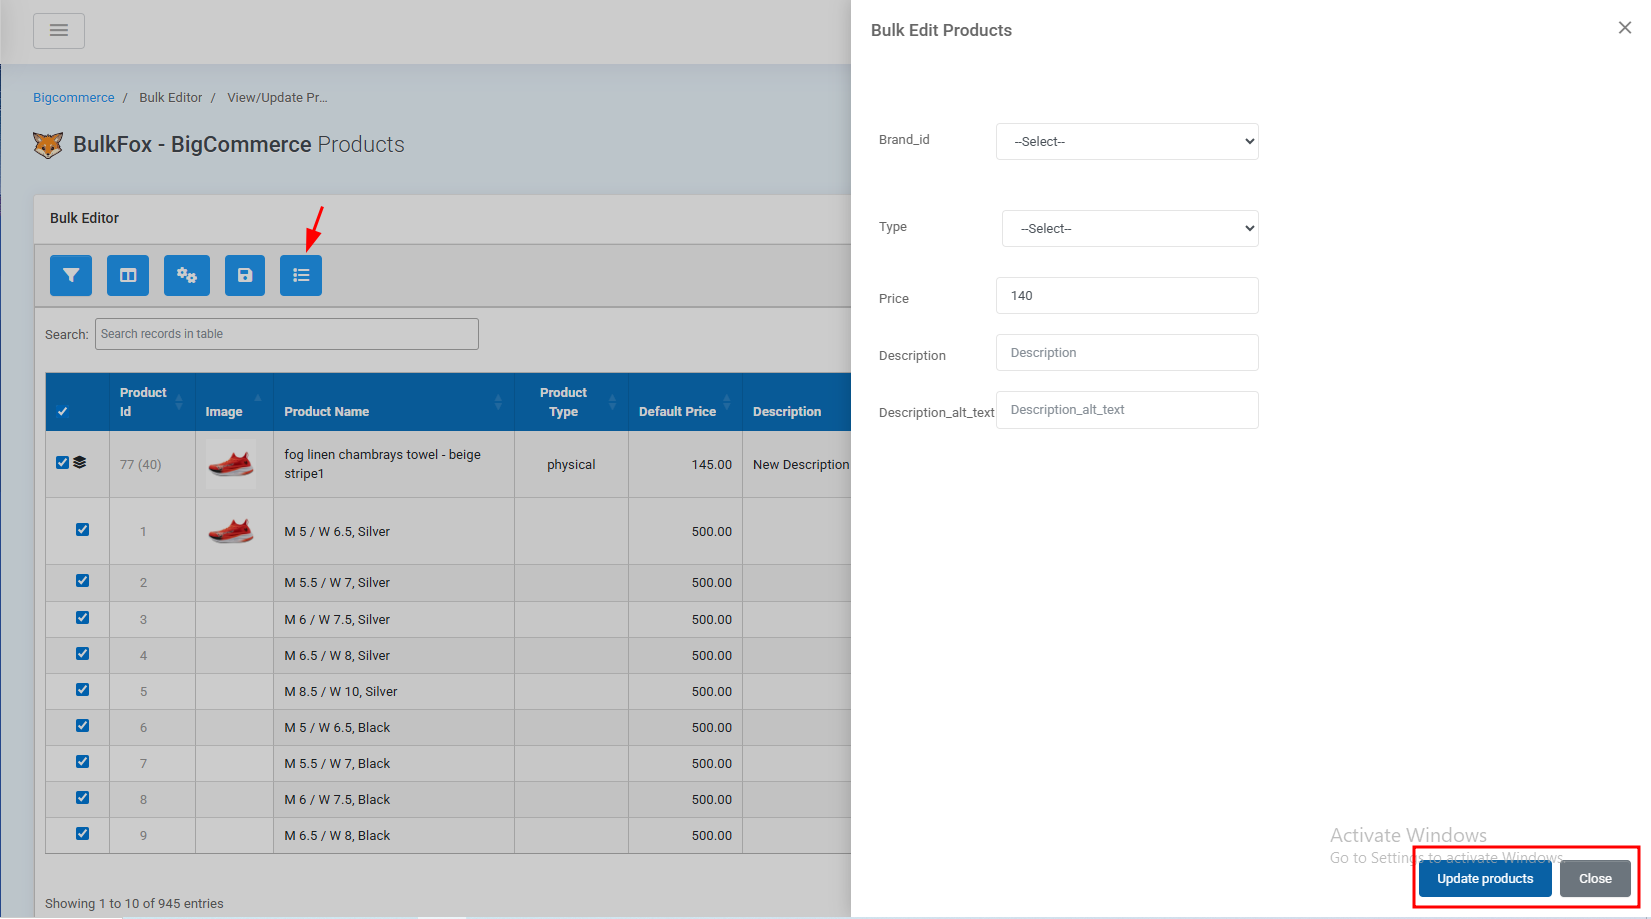Uncheck the M 8.5 / W 10, Silver row
1651x919 pixels.
(83, 690)
